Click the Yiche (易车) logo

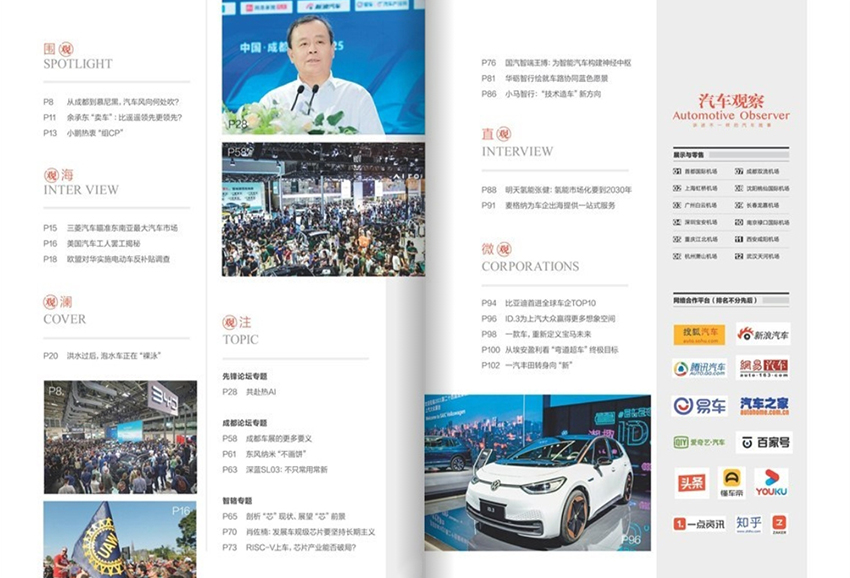click(698, 406)
